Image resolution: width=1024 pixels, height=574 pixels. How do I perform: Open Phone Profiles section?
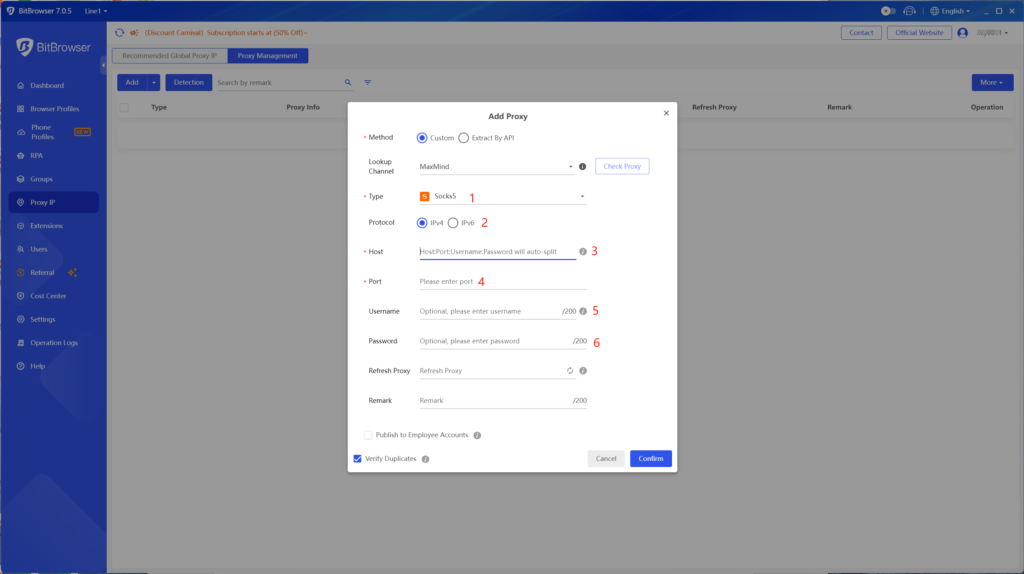42,132
